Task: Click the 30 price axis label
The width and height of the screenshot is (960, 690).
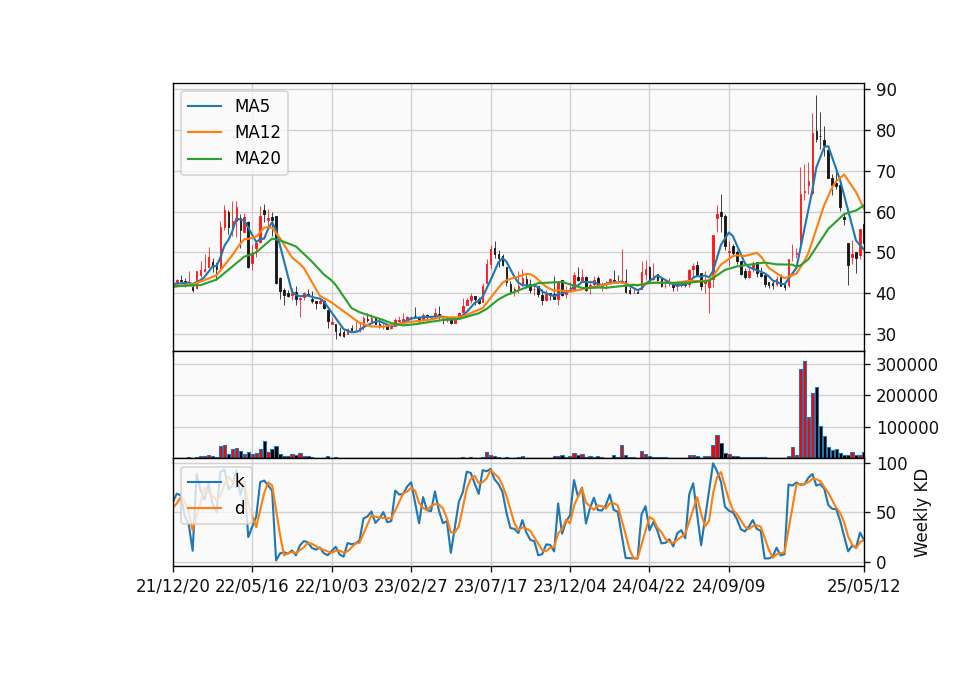Action: [x=886, y=335]
